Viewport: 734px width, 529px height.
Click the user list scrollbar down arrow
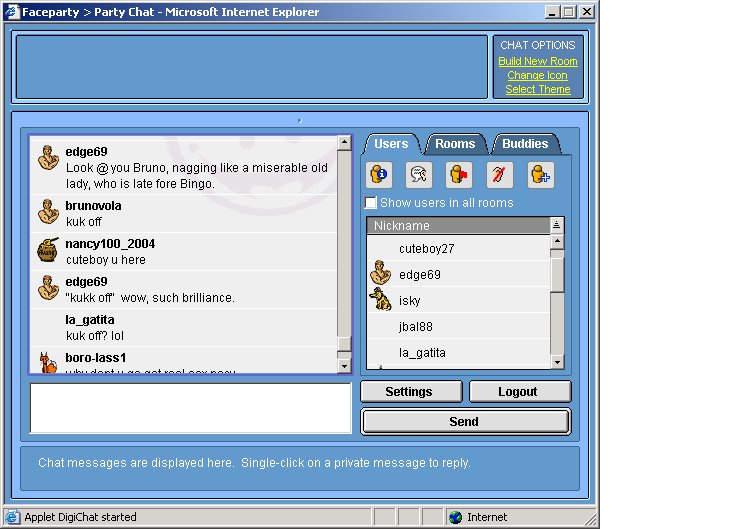[x=557, y=362]
